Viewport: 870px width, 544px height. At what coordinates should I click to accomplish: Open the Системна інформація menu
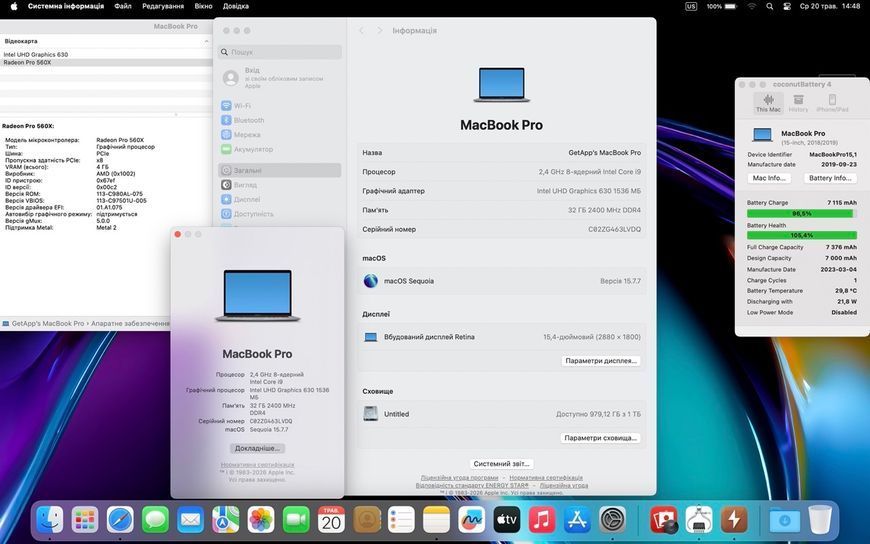65,7
